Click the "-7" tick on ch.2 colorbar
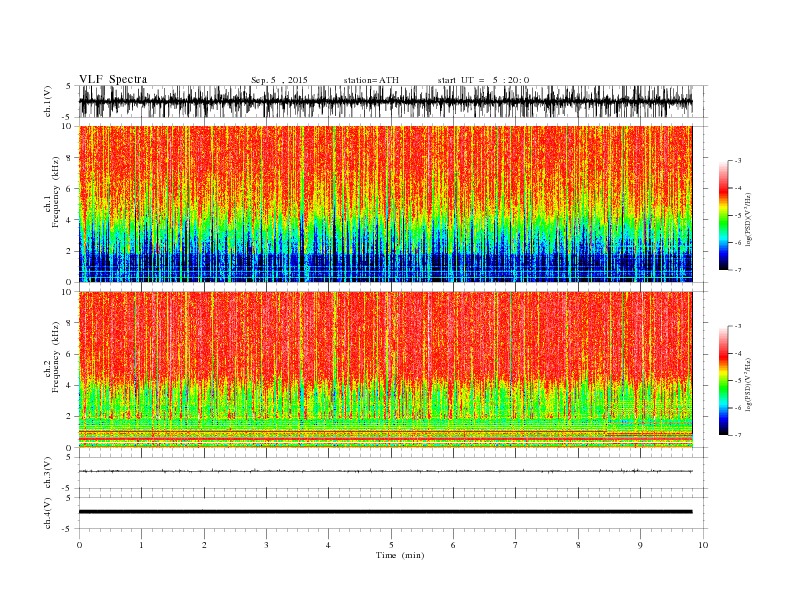The image size is (792, 612). [x=738, y=435]
